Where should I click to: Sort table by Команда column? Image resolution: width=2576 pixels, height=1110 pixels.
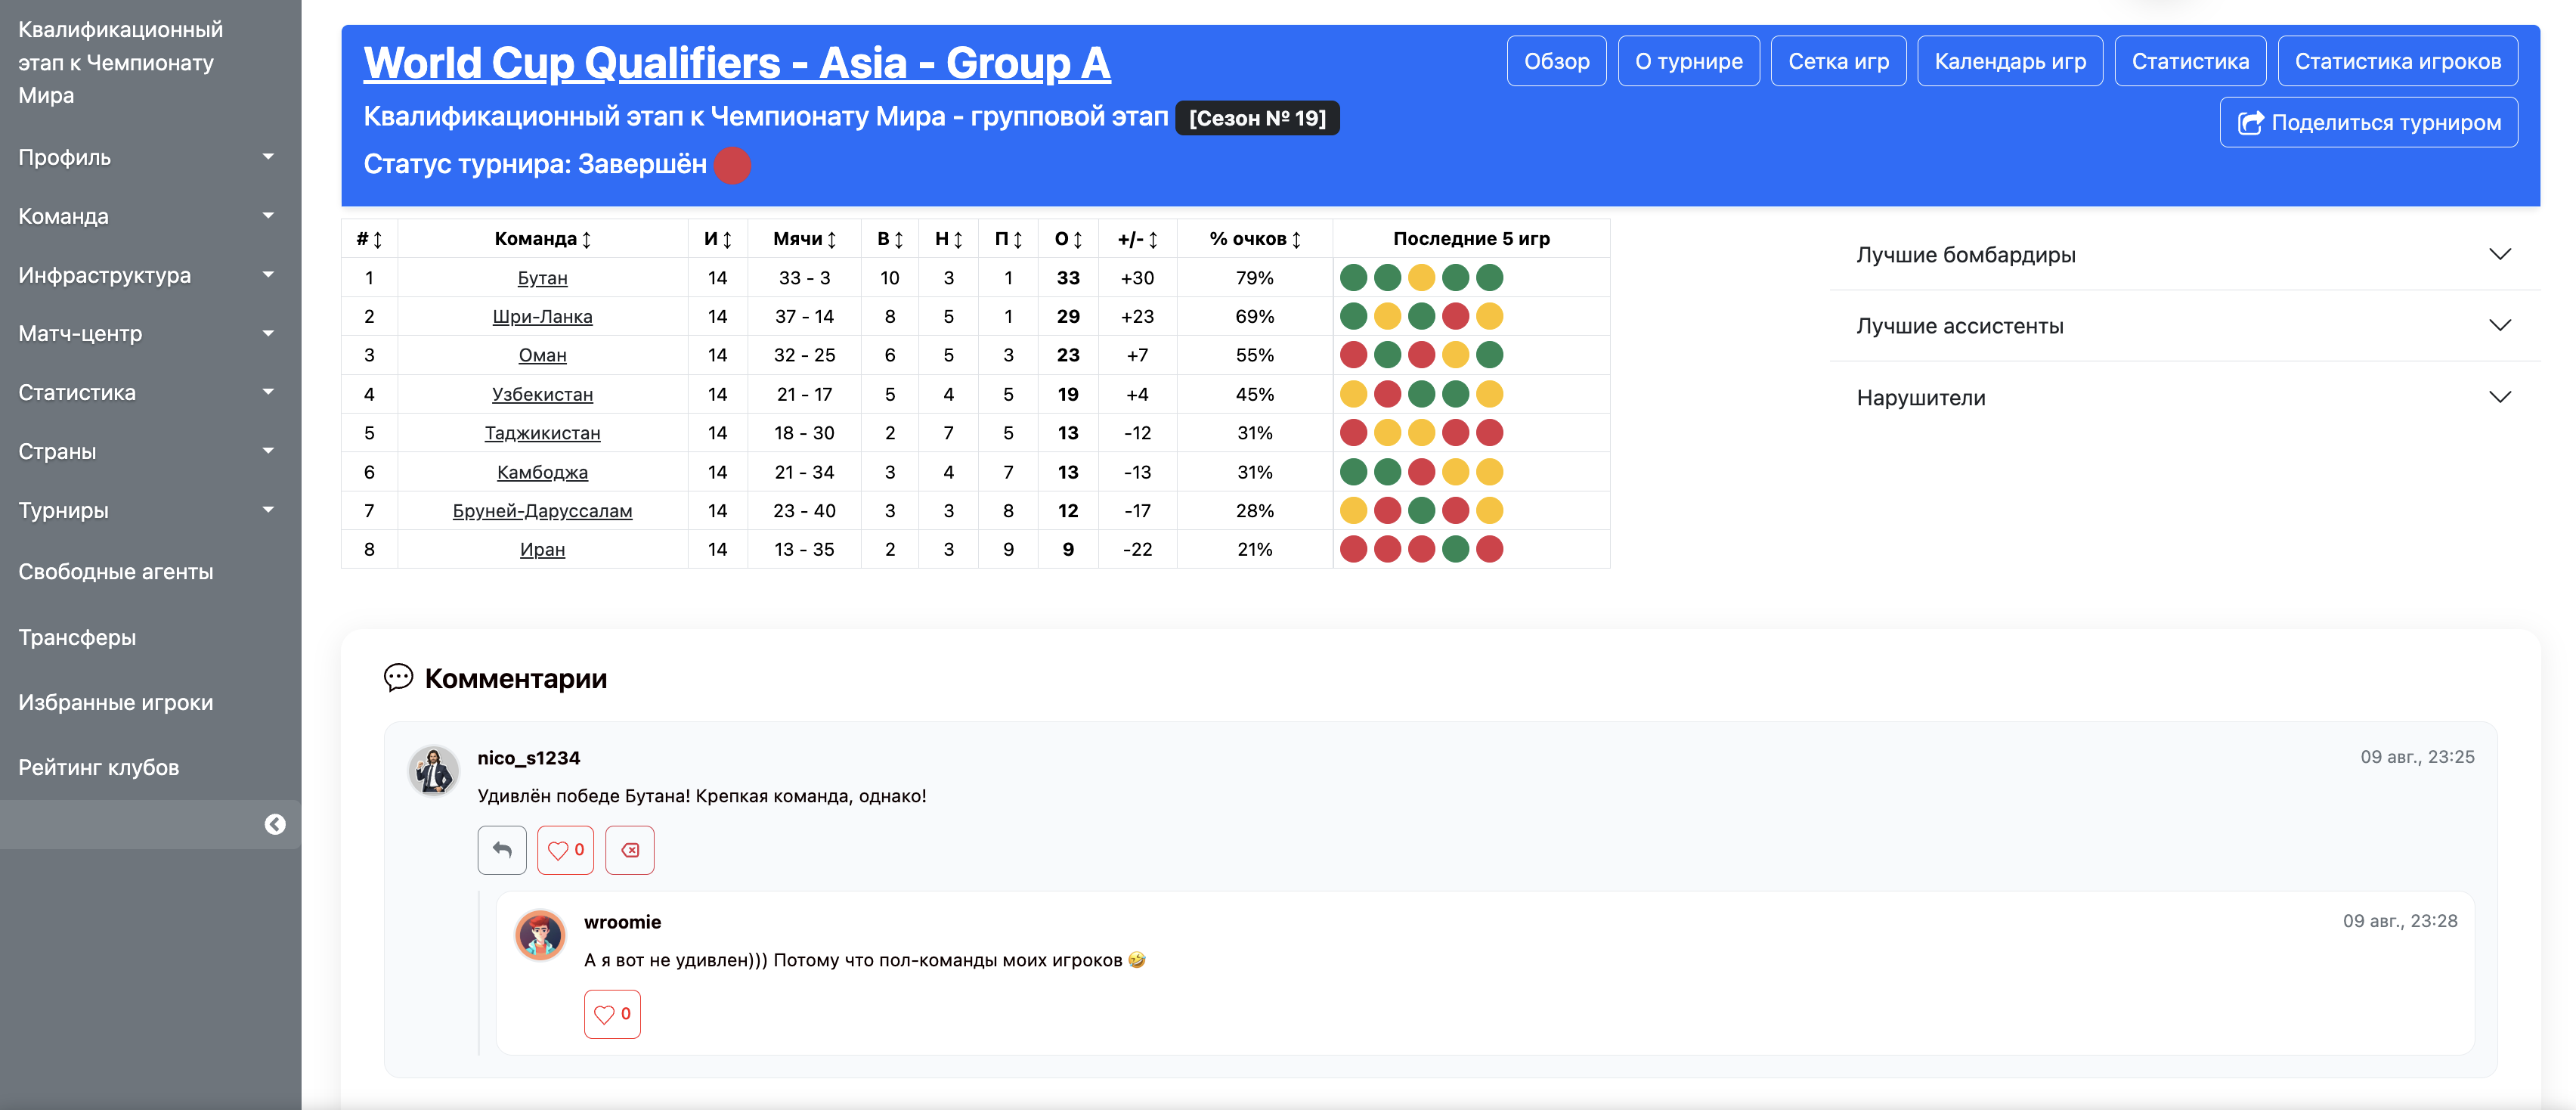543,239
